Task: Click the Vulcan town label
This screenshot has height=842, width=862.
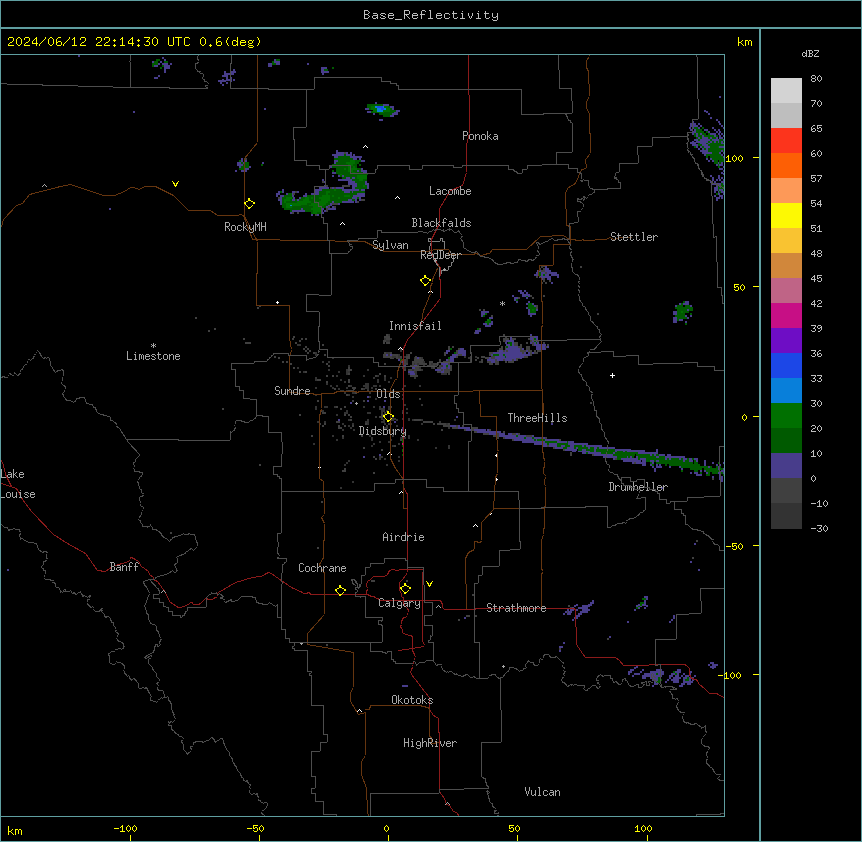Action: coord(542,792)
